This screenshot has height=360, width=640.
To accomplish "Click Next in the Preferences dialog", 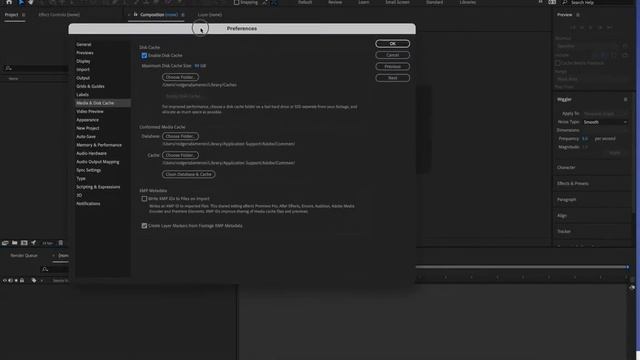I will coord(392,78).
